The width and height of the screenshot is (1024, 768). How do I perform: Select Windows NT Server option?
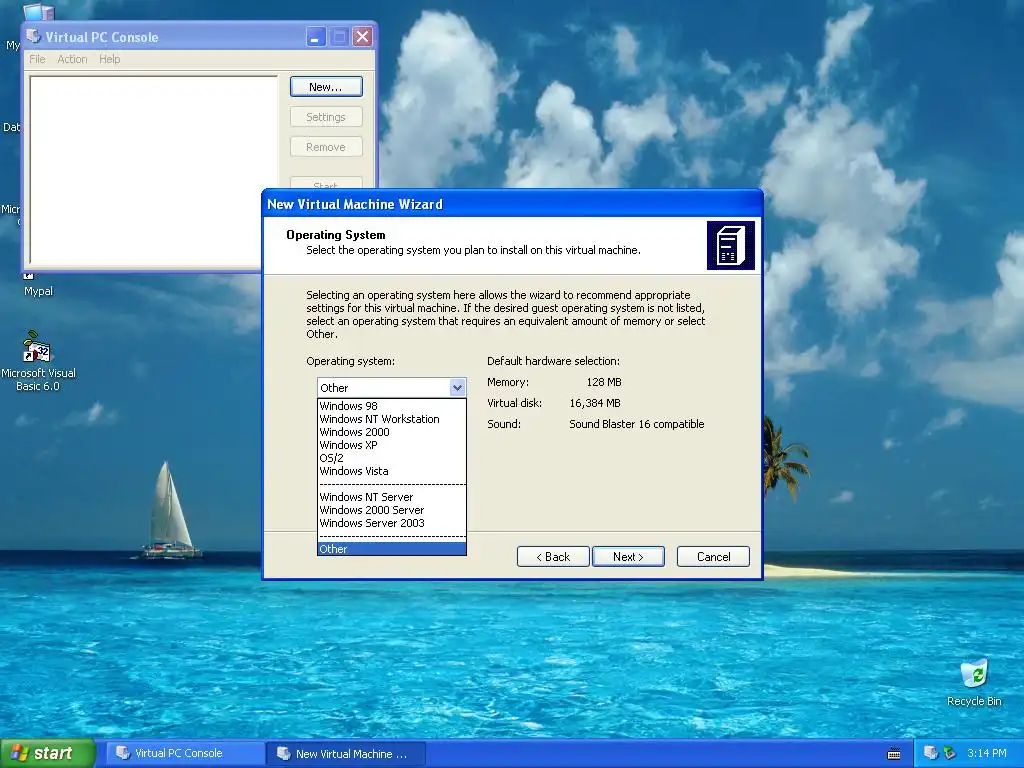click(x=391, y=497)
